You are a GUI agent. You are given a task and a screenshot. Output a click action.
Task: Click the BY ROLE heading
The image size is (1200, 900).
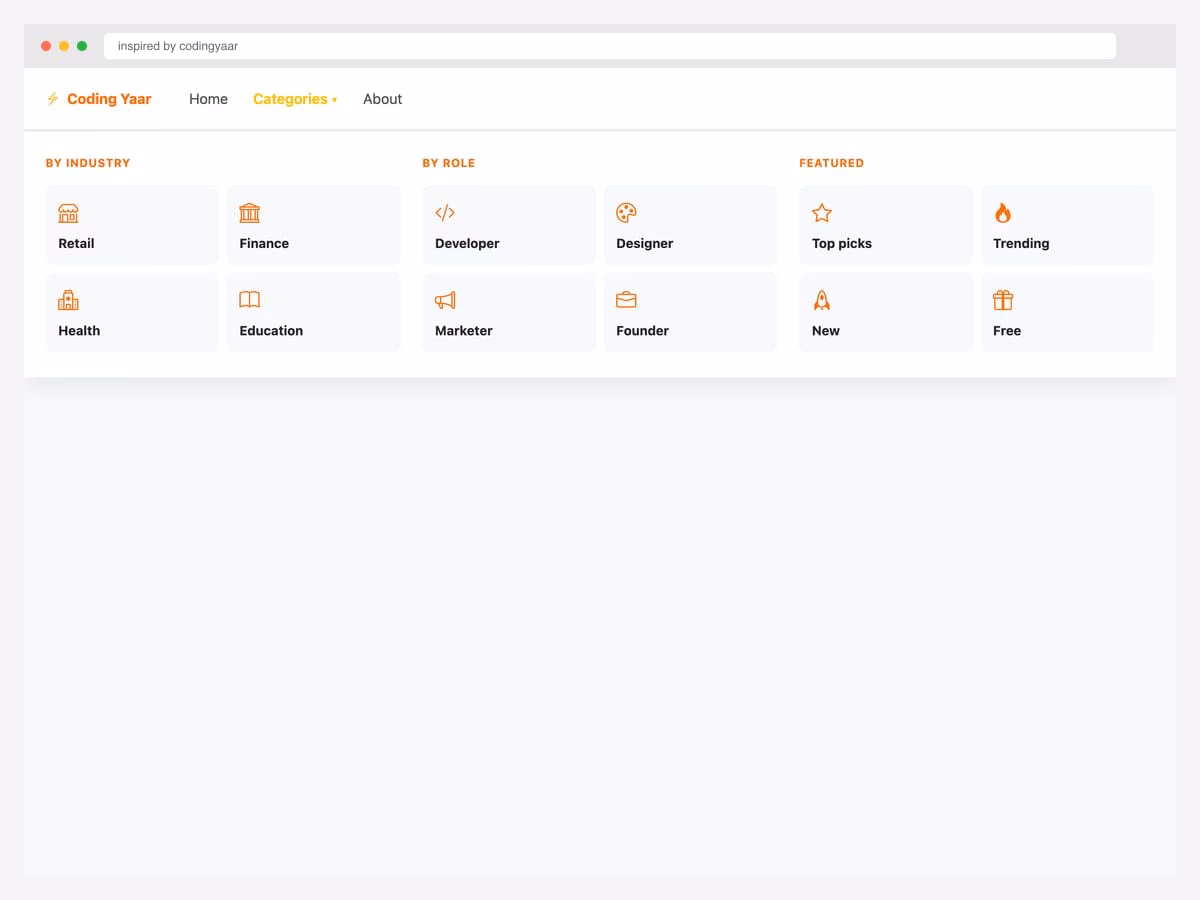click(449, 163)
